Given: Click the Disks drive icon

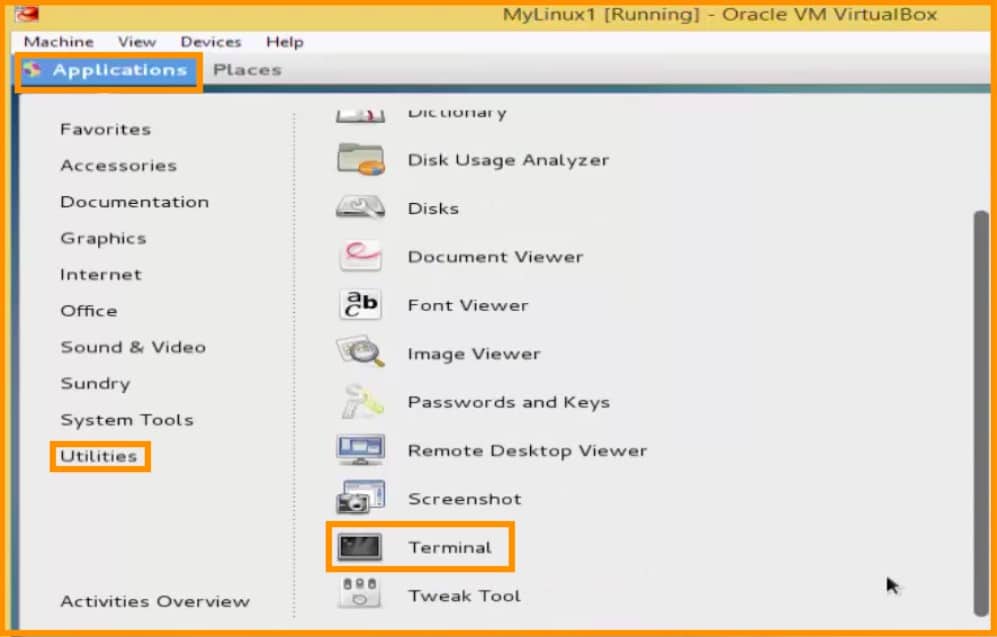Looking at the screenshot, I should pos(361,208).
